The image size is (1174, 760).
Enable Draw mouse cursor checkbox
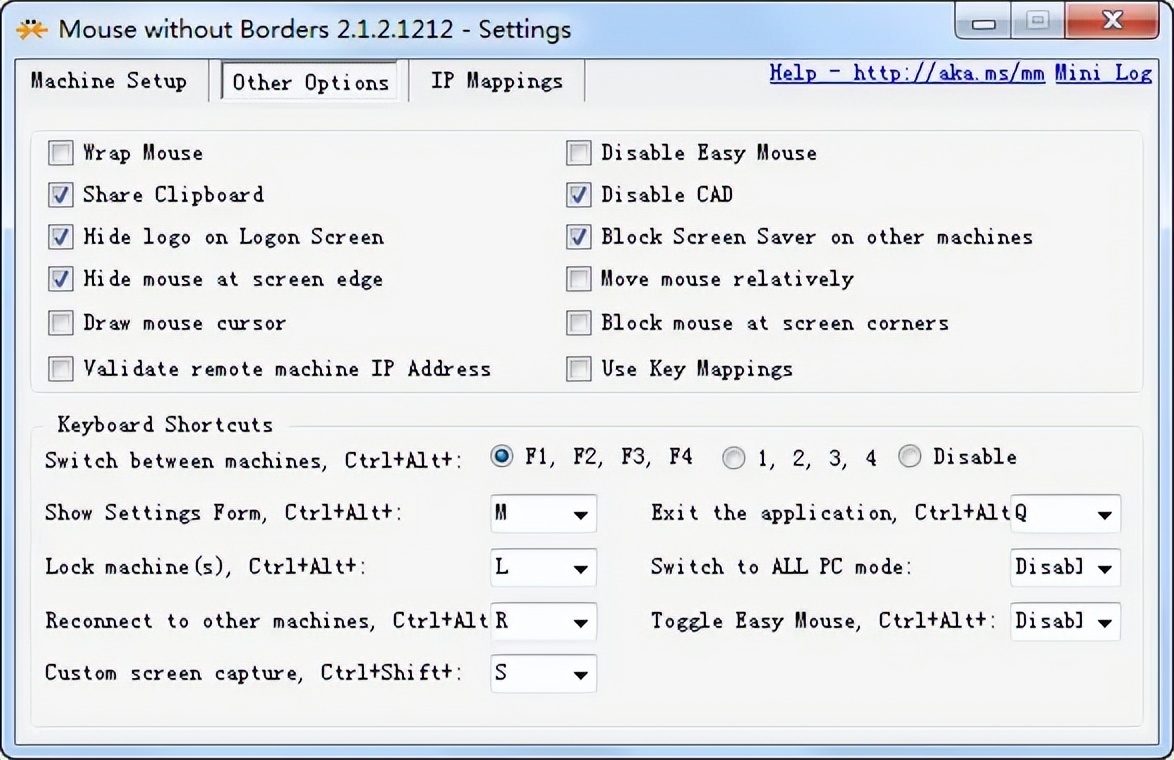point(61,323)
